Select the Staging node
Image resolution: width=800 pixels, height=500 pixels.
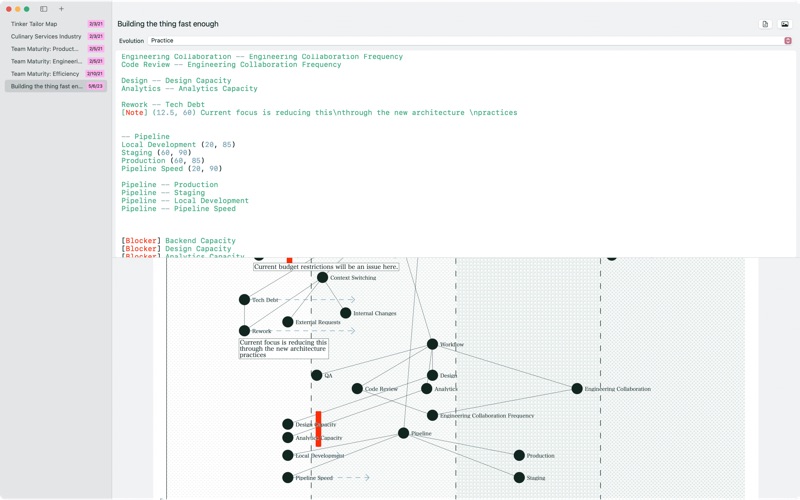coord(519,478)
